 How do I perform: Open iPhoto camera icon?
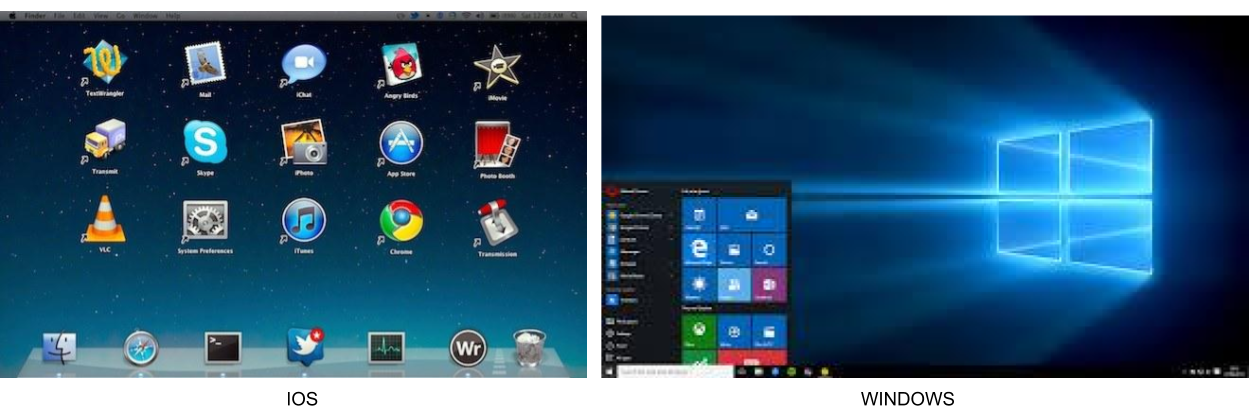tap(304, 142)
